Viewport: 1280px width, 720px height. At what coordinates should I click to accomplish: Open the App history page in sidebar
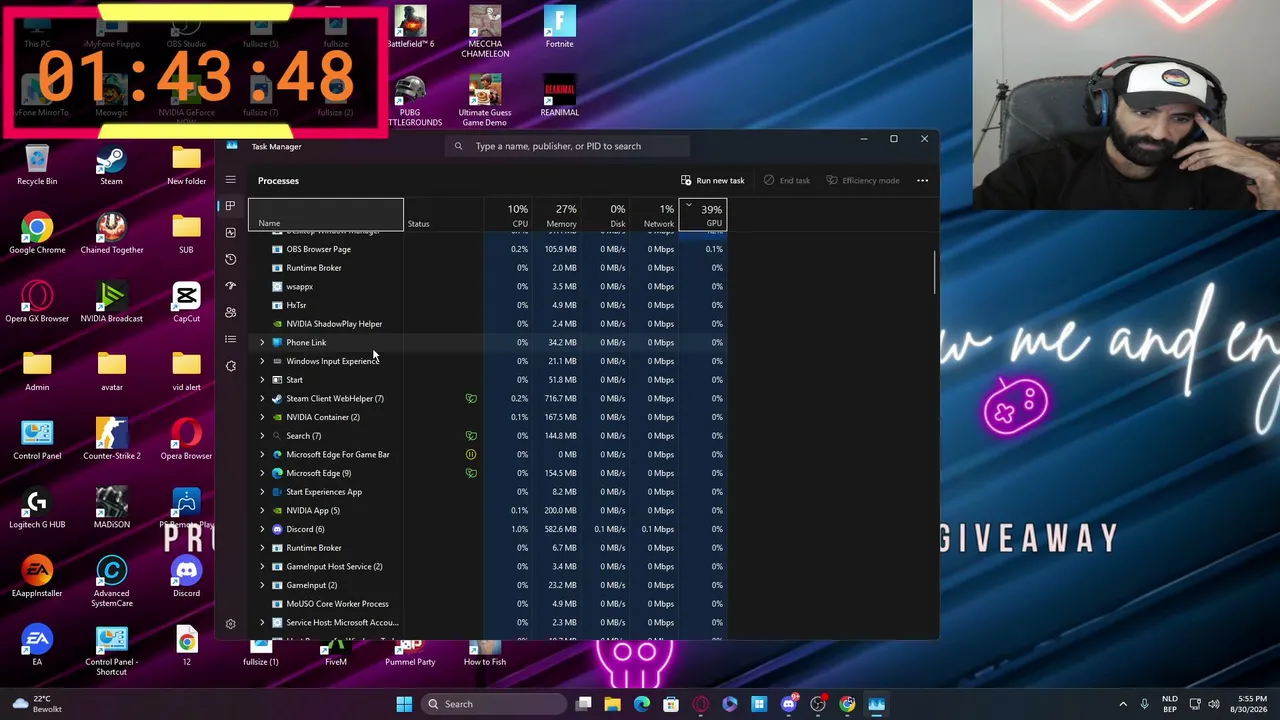(230, 259)
